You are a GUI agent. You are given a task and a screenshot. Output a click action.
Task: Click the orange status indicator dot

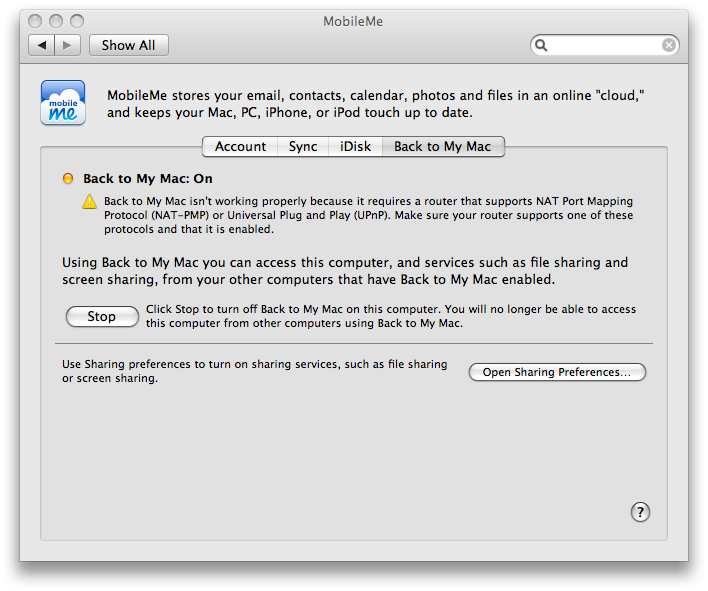click(x=68, y=178)
